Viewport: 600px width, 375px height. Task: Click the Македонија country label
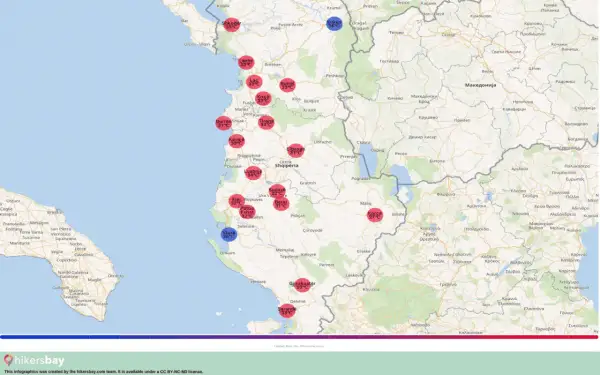pos(481,85)
